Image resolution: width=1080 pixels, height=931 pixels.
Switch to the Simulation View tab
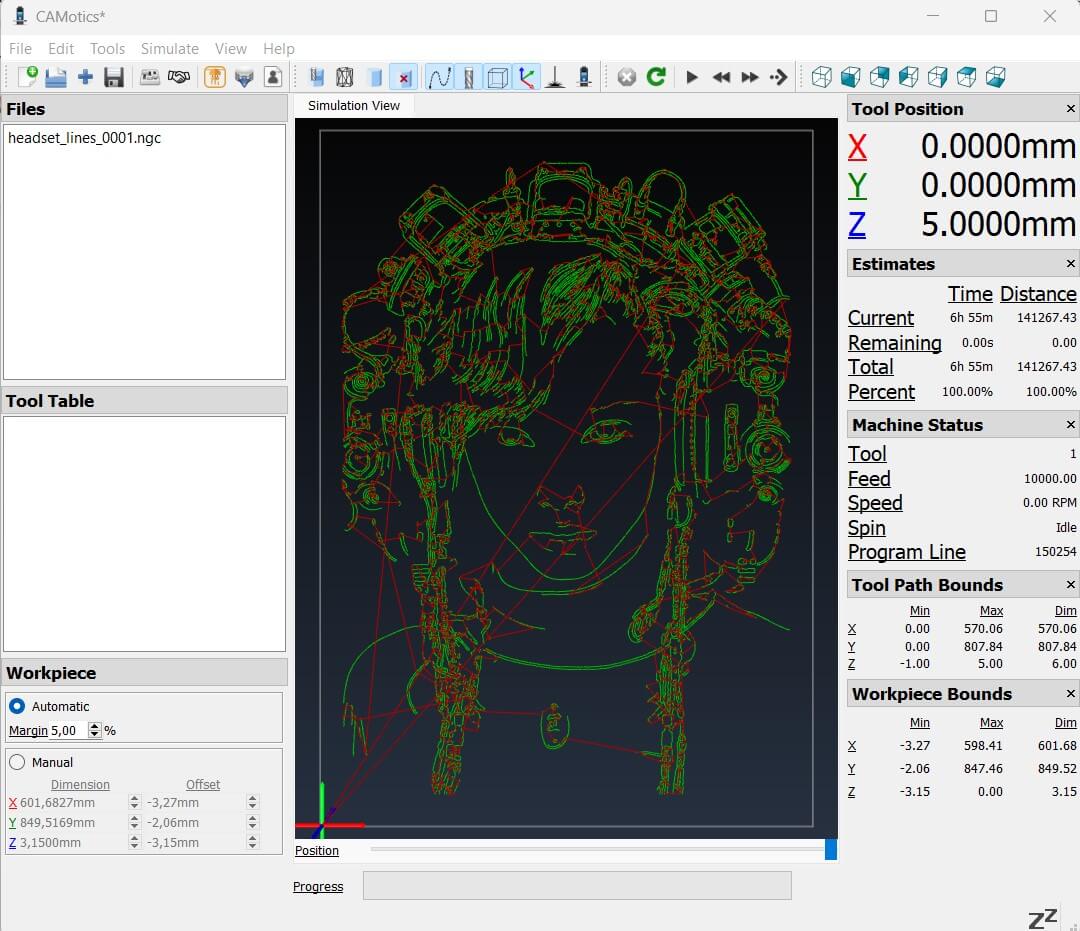(353, 105)
